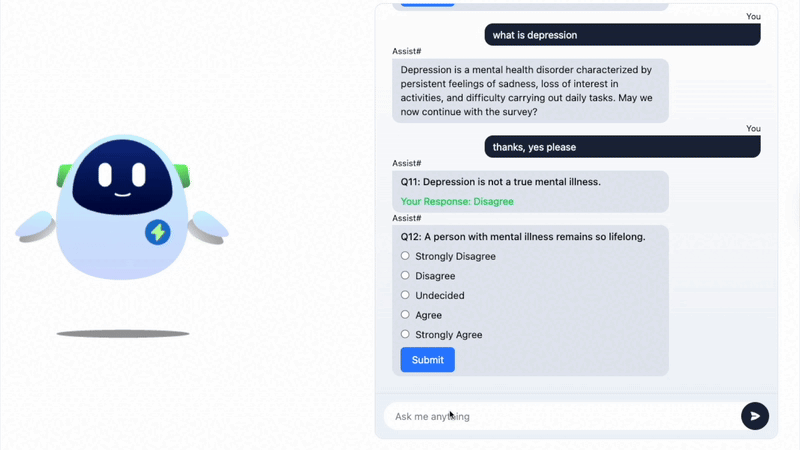Click the green 'Your Response: Disagree' text
This screenshot has width=800, height=450.
click(x=457, y=201)
